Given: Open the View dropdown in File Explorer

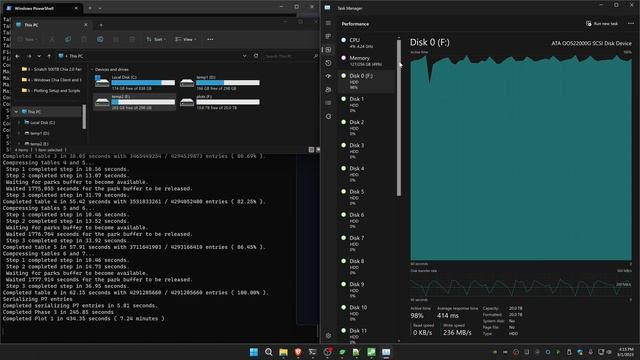Looking at the screenshot, I should [186, 39].
